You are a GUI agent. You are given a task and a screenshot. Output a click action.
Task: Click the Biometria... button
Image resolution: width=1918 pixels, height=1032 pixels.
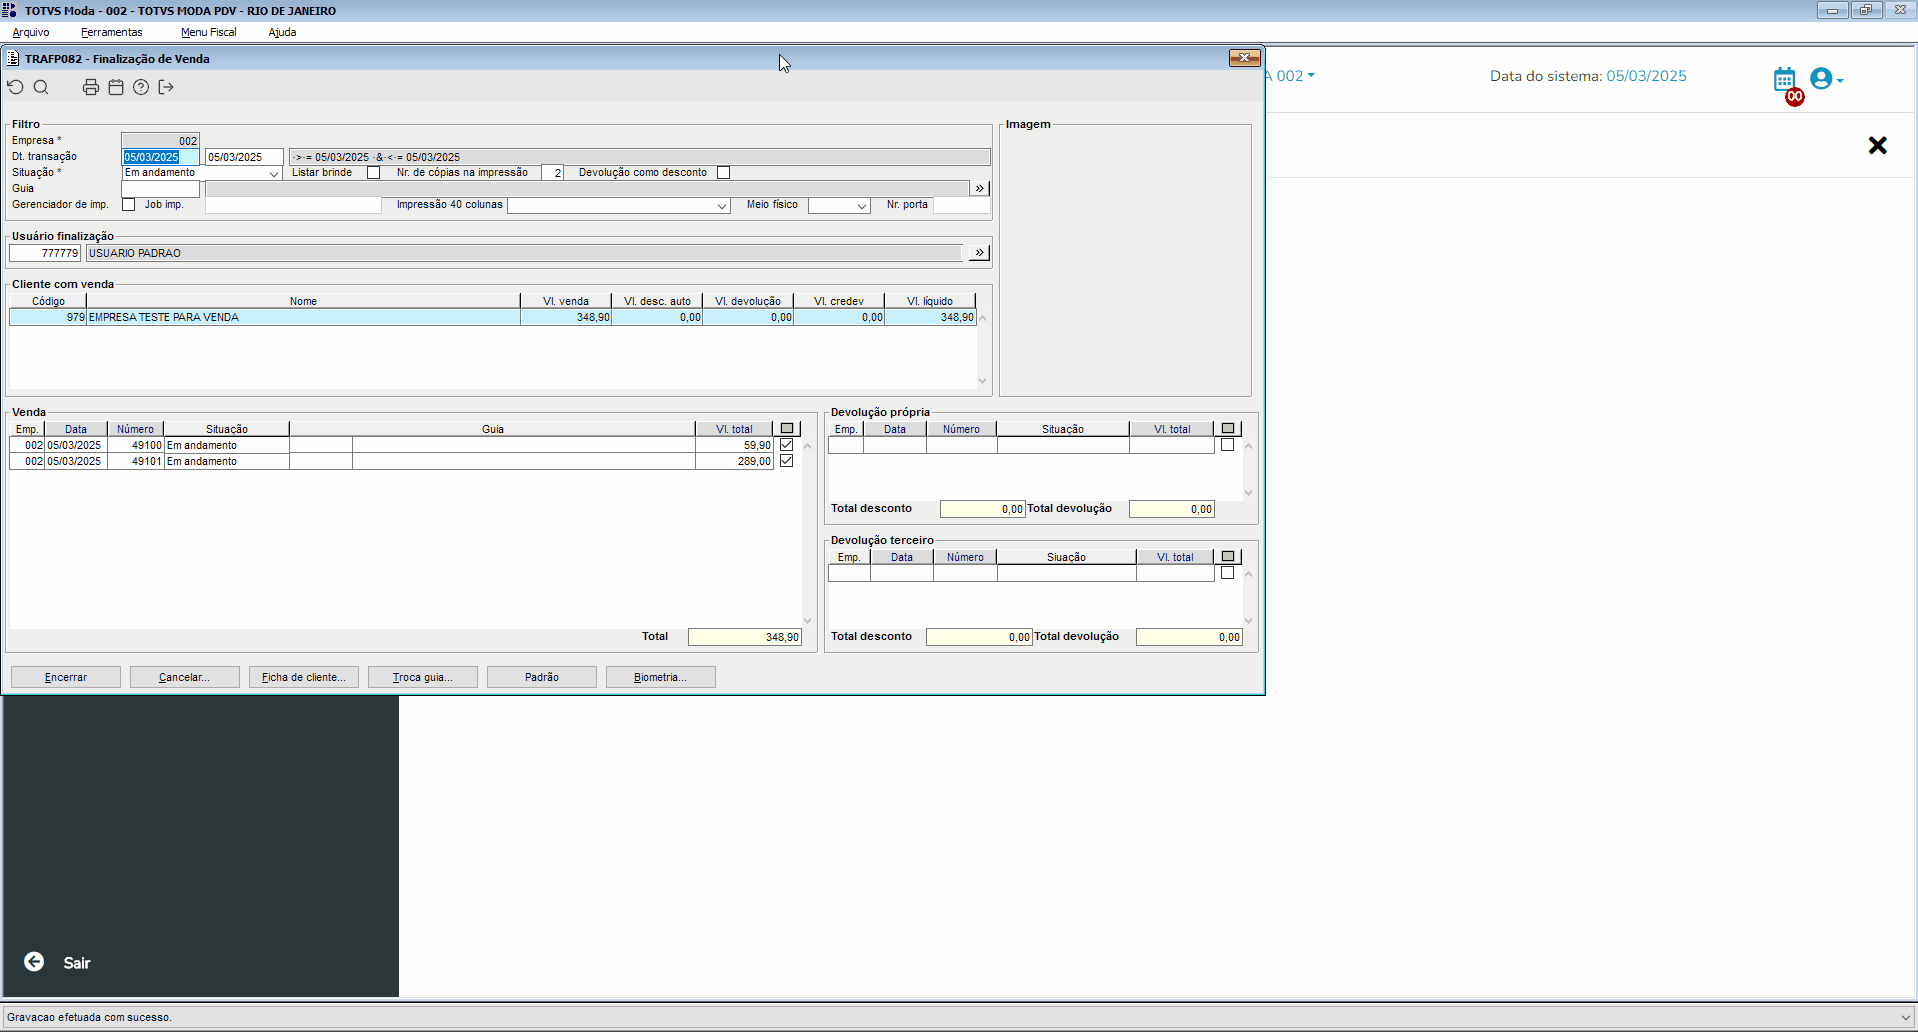click(660, 677)
